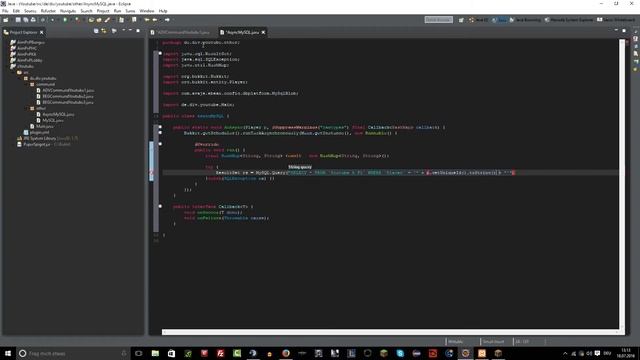Viewport: 640px width, 360px height.
Task: Select AsyncMySQL.java in Project Explorer
Action: pos(56,114)
